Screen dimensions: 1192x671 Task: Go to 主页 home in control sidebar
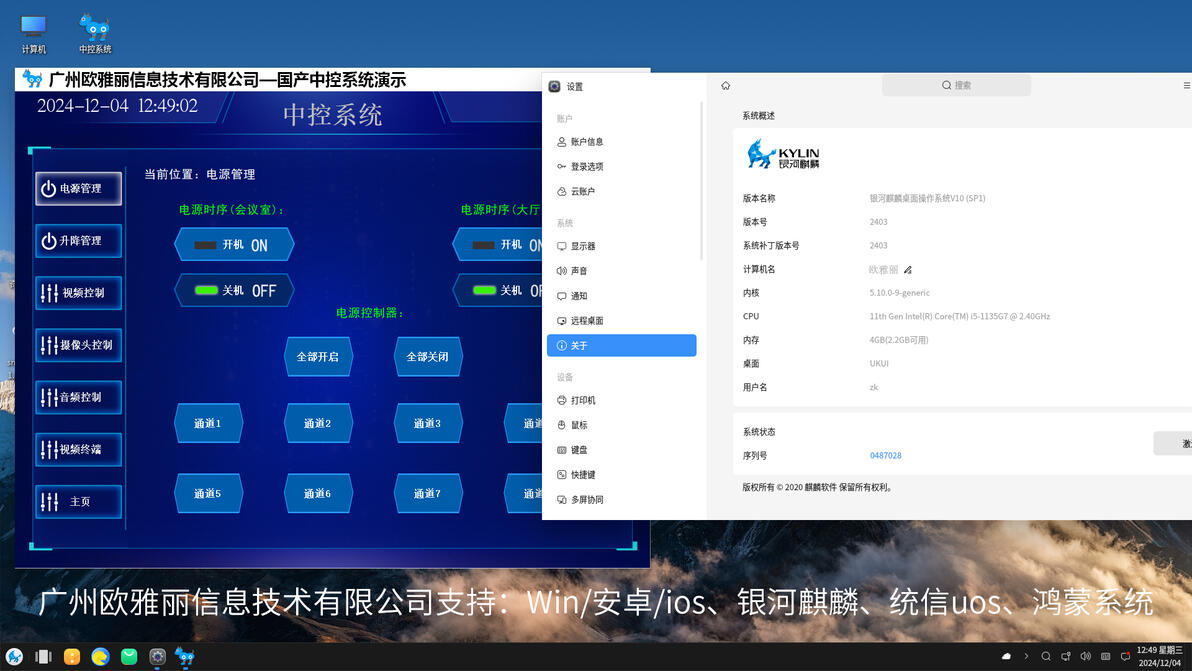click(x=78, y=501)
